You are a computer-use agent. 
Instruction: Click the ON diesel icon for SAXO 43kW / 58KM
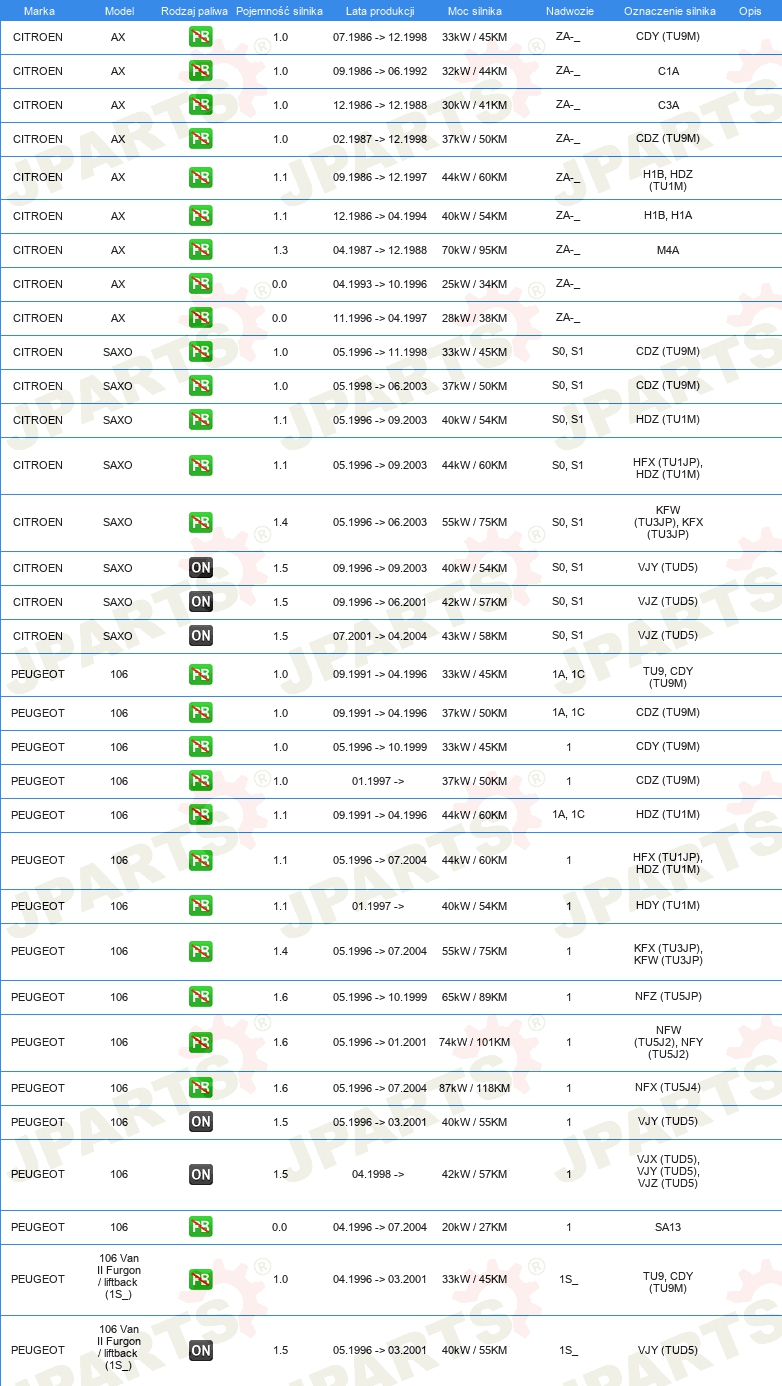[x=201, y=636]
